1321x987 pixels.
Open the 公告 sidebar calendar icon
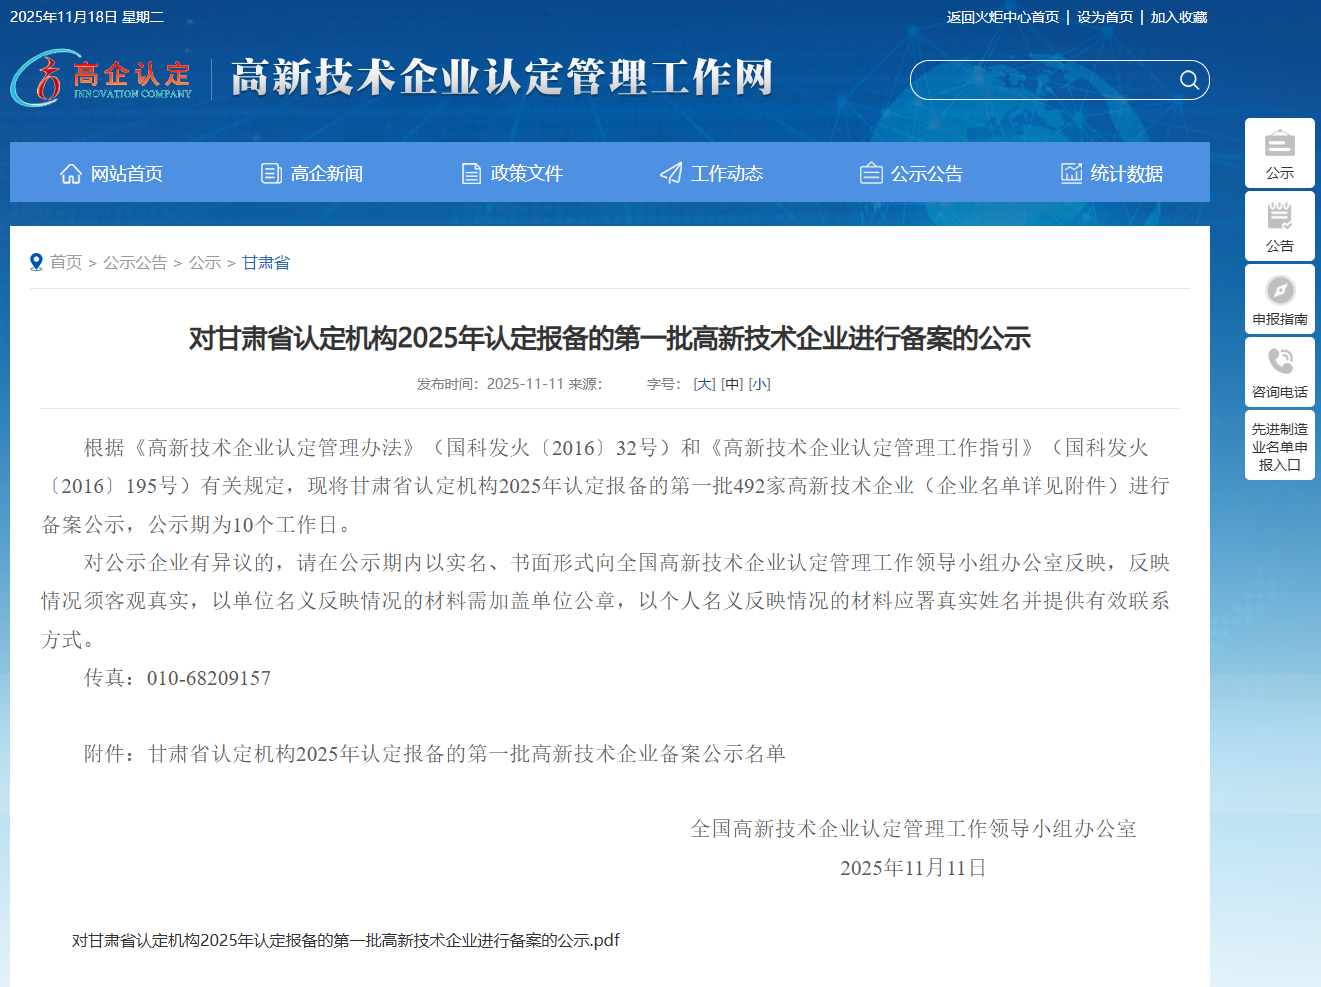click(1279, 217)
